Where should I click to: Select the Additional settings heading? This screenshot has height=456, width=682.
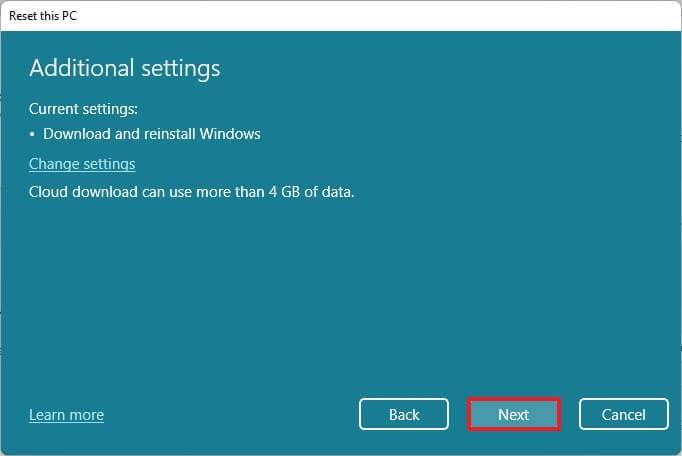click(124, 68)
